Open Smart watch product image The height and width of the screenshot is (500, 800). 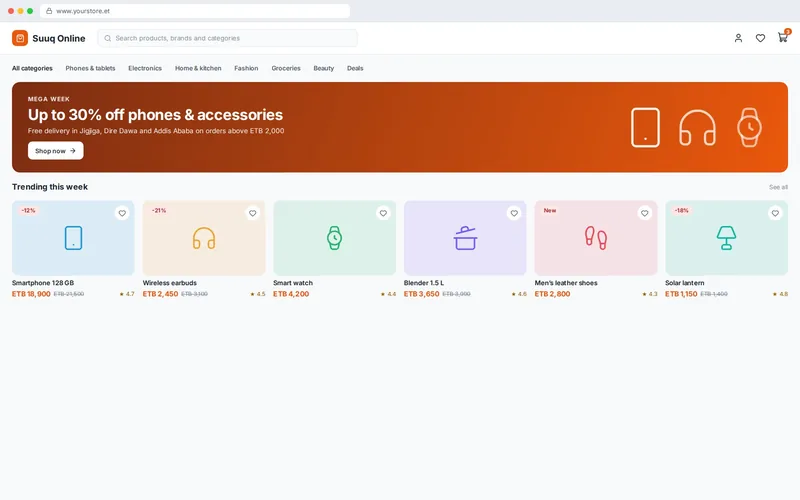[x=335, y=238]
